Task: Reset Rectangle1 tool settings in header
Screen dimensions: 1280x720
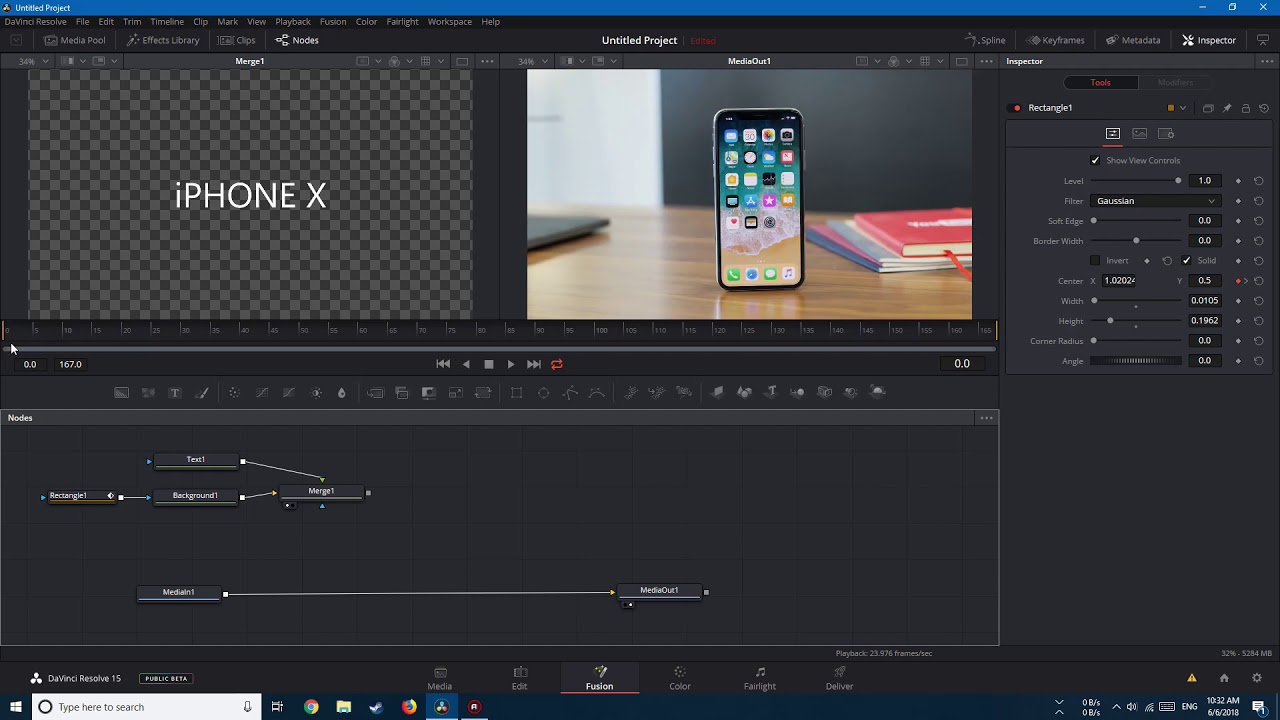Action: (x=1264, y=108)
